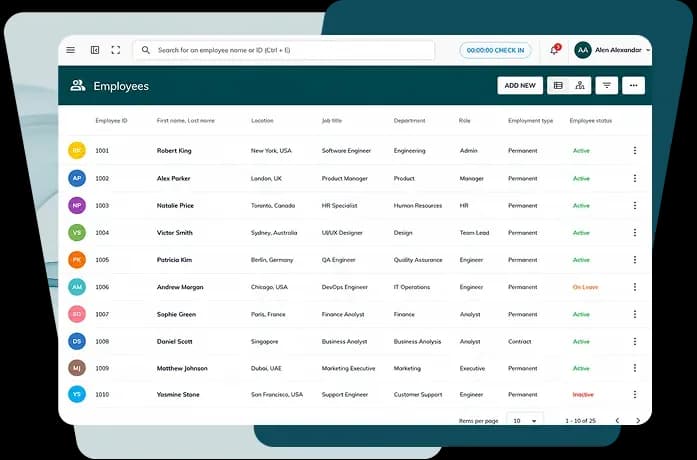Image resolution: width=697 pixels, height=460 pixels.
Task: Click Sophie Green's pink avatar
Action: coord(77,314)
